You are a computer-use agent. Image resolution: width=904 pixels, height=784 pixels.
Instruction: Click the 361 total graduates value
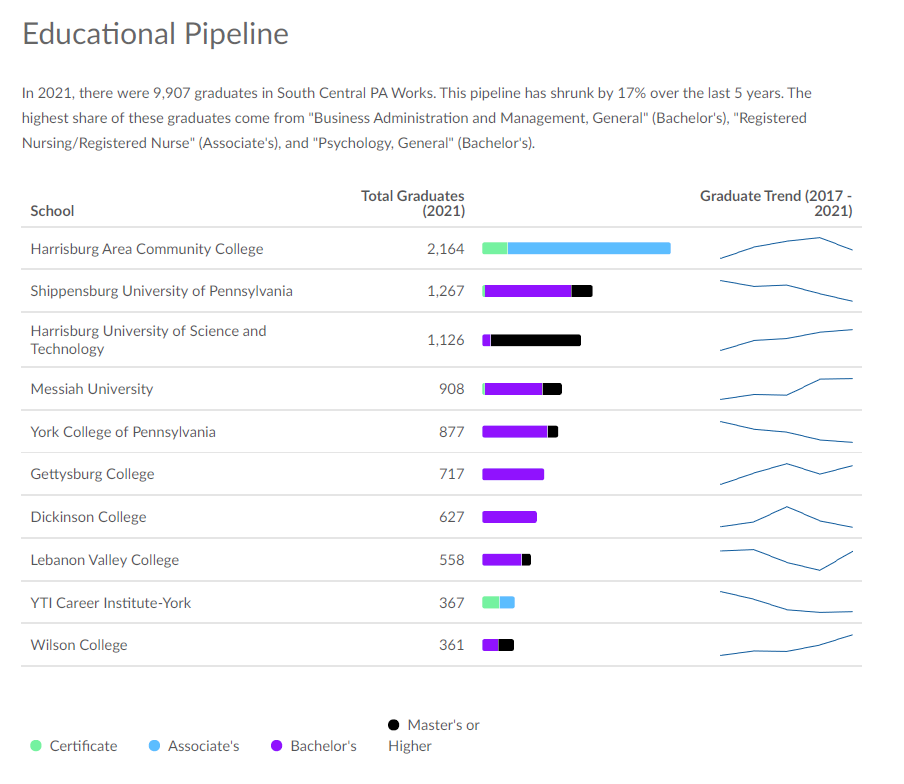pos(451,645)
